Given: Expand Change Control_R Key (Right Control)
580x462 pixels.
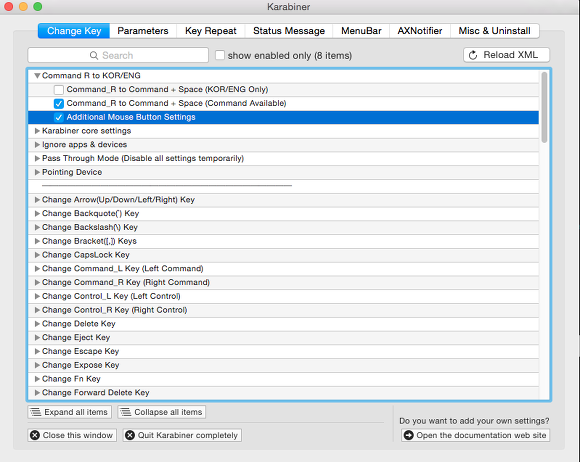Looking at the screenshot, I should [37, 310].
